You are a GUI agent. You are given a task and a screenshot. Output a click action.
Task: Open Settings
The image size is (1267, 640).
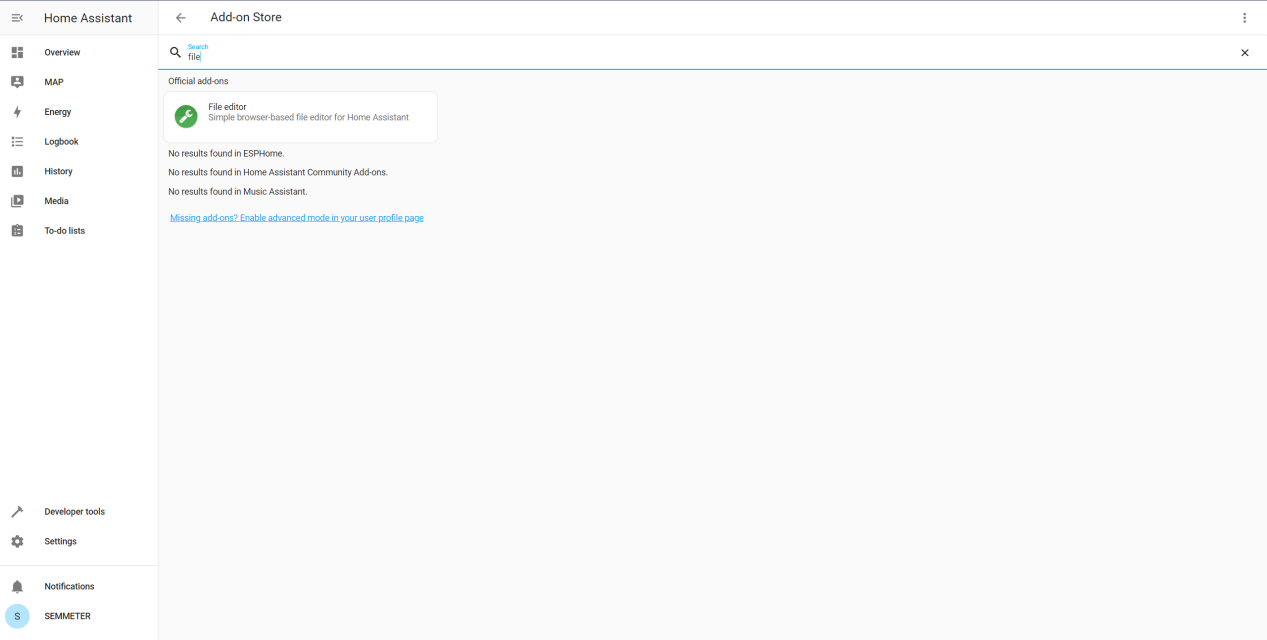pos(79,541)
